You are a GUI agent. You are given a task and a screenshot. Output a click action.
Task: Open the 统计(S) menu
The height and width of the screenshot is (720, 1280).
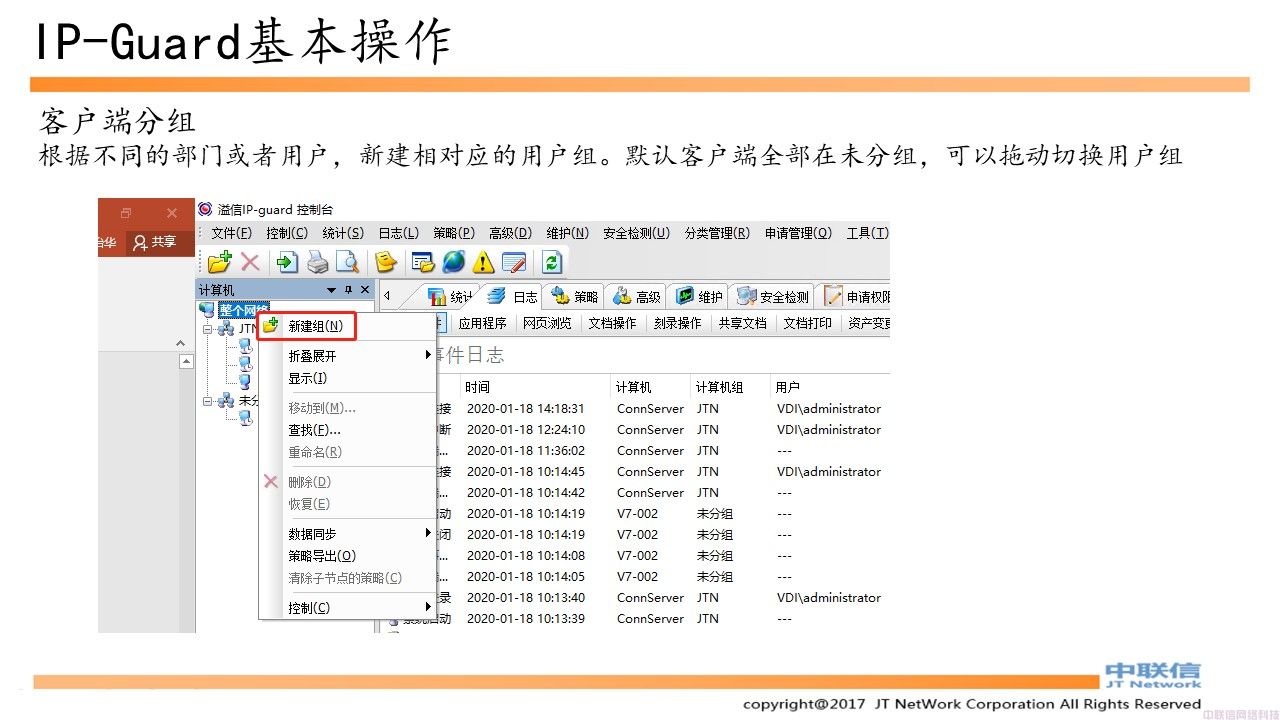coord(343,233)
